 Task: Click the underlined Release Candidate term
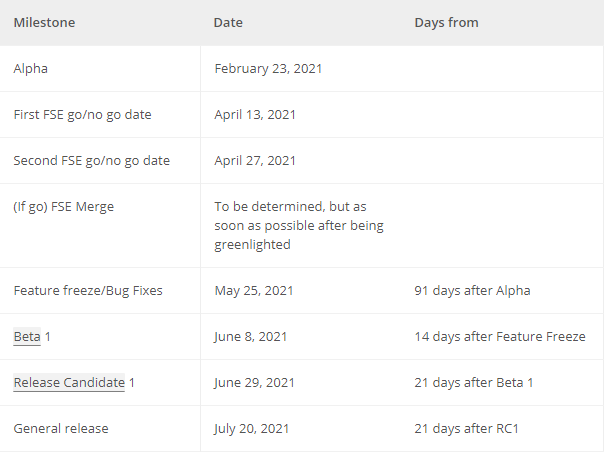[x=69, y=383]
